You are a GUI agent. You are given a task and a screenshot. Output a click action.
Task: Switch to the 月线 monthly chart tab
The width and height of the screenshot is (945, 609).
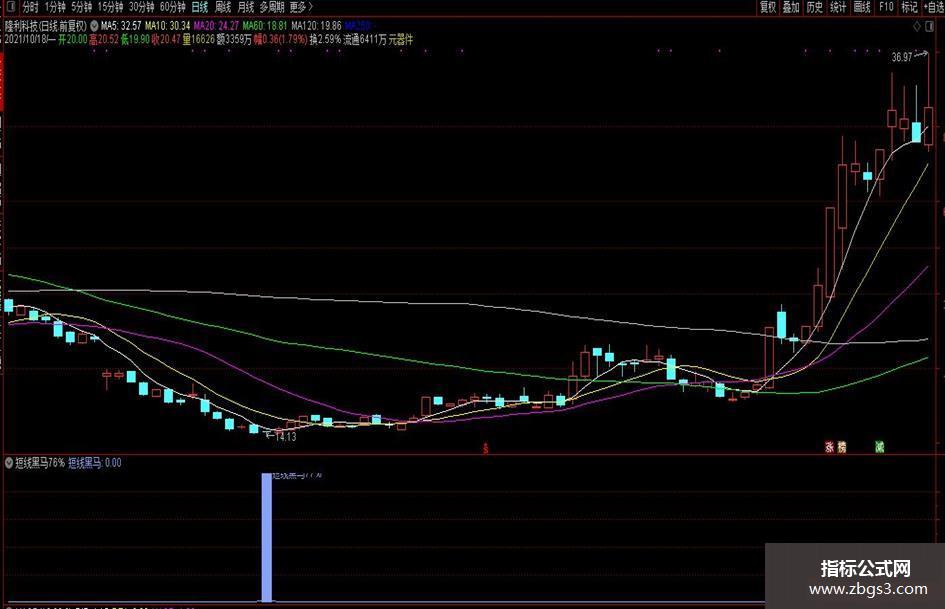(x=246, y=7)
